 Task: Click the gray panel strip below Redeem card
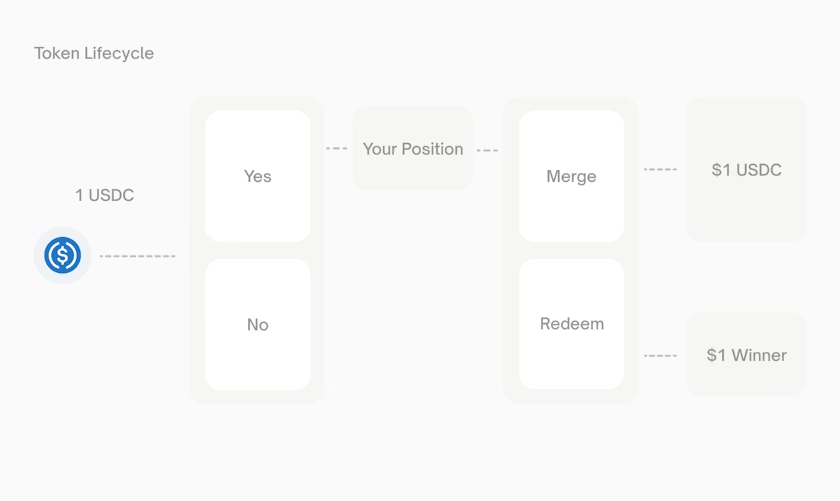tap(571, 397)
